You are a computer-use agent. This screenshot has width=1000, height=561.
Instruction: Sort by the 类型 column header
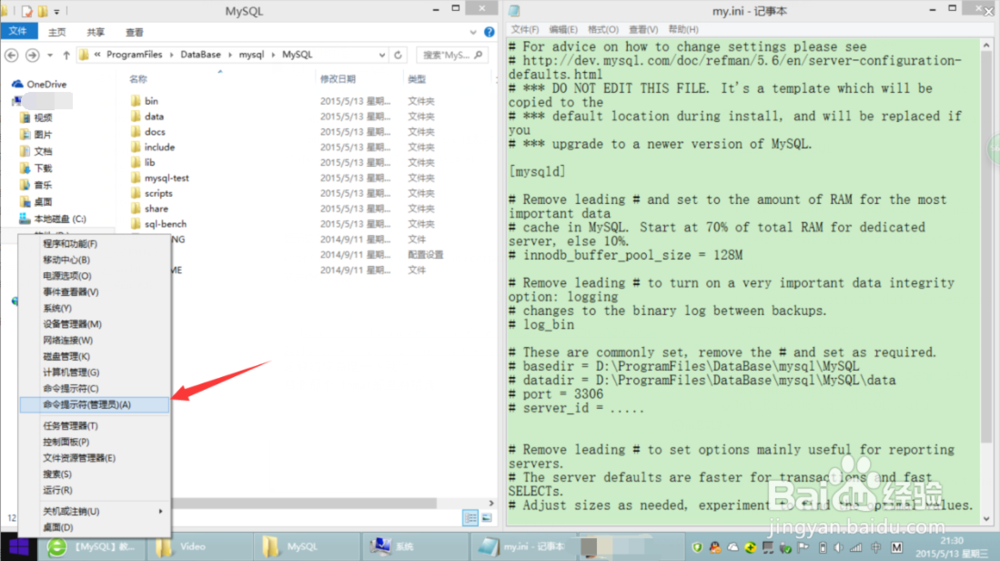click(x=417, y=79)
